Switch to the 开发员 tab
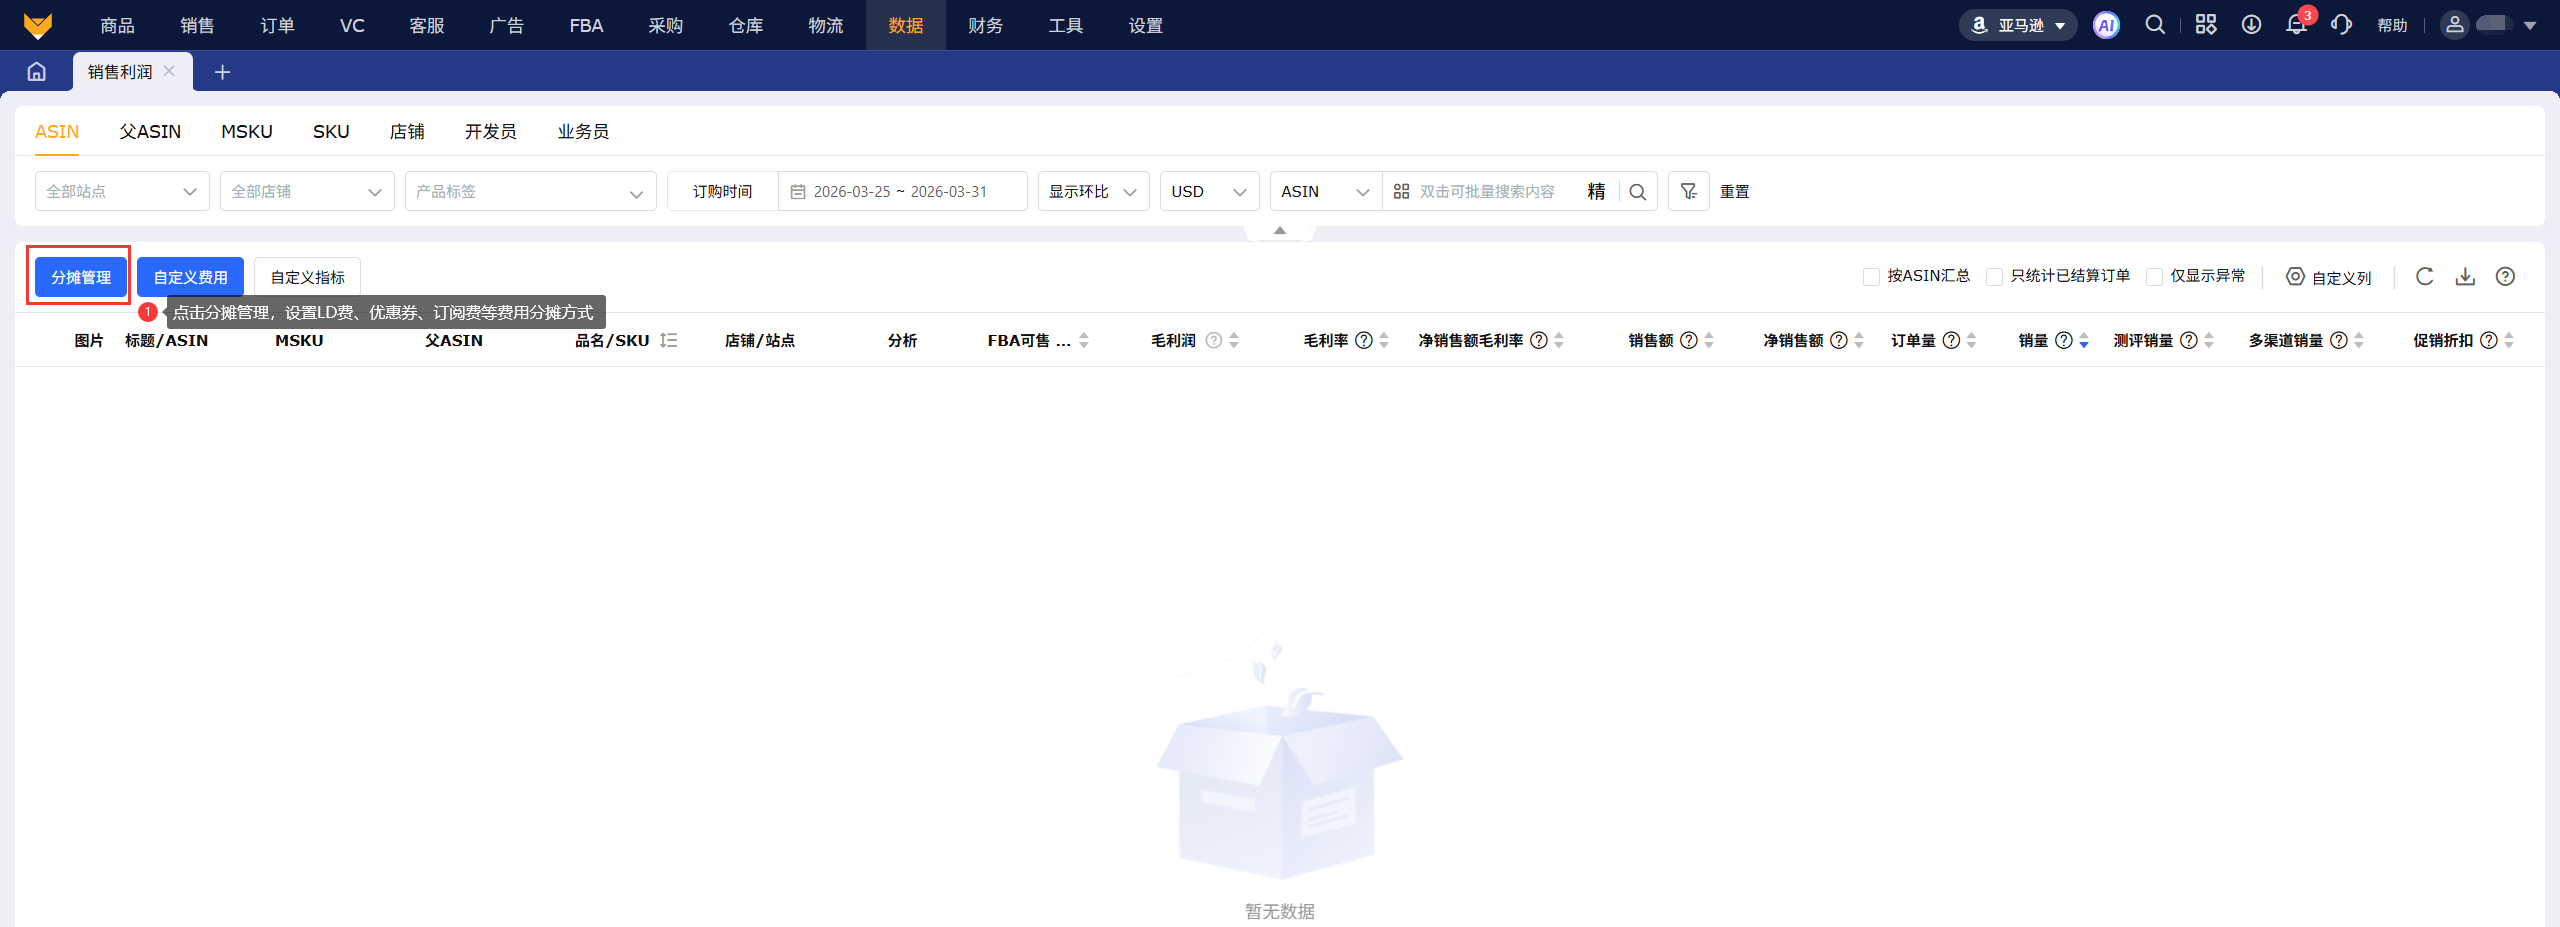Screen dimensions: 2560x927 coord(490,132)
